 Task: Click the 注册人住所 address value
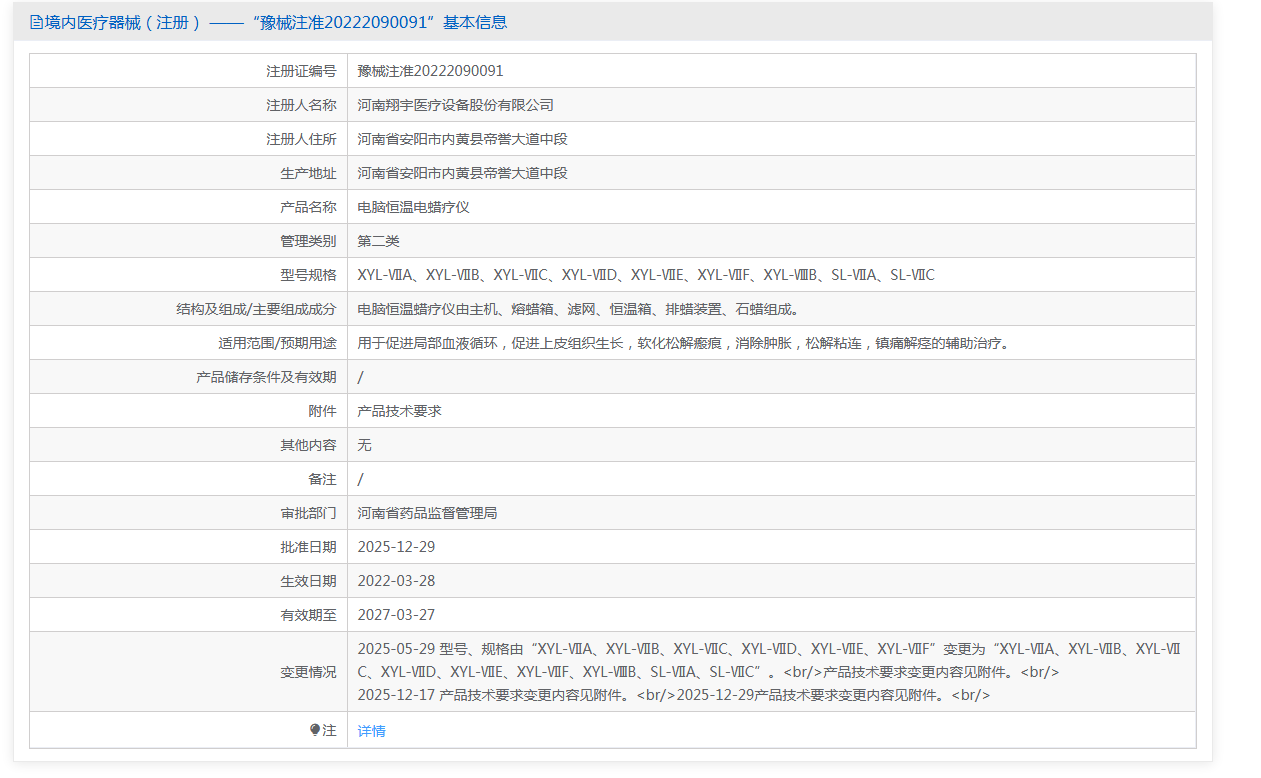coord(463,139)
